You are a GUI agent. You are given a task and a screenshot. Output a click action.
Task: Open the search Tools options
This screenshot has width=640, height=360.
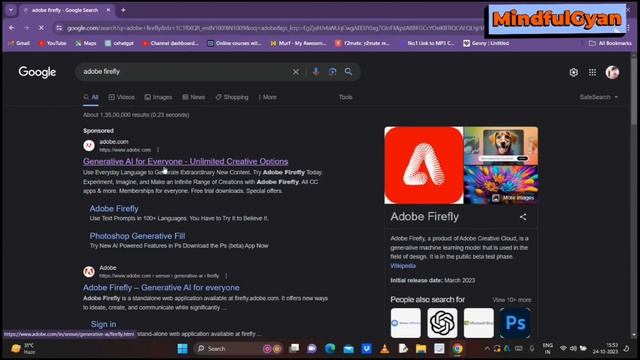(x=345, y=97)
